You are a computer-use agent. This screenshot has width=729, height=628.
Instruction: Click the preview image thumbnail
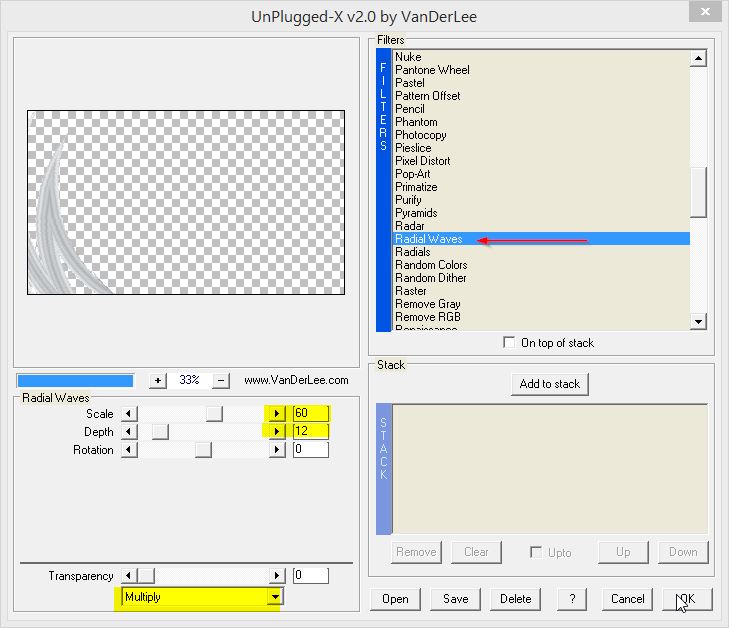pos(186,202)
